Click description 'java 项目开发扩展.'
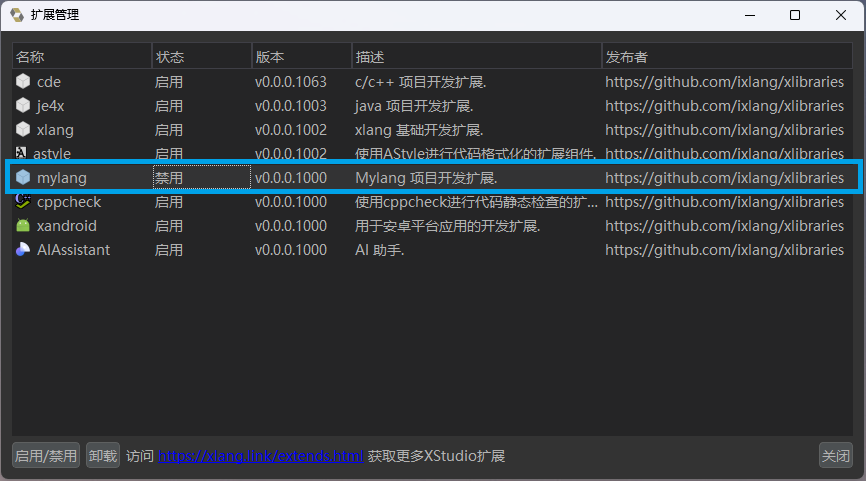The width and height of the screenshot is (866, 481). pos(414,105)
